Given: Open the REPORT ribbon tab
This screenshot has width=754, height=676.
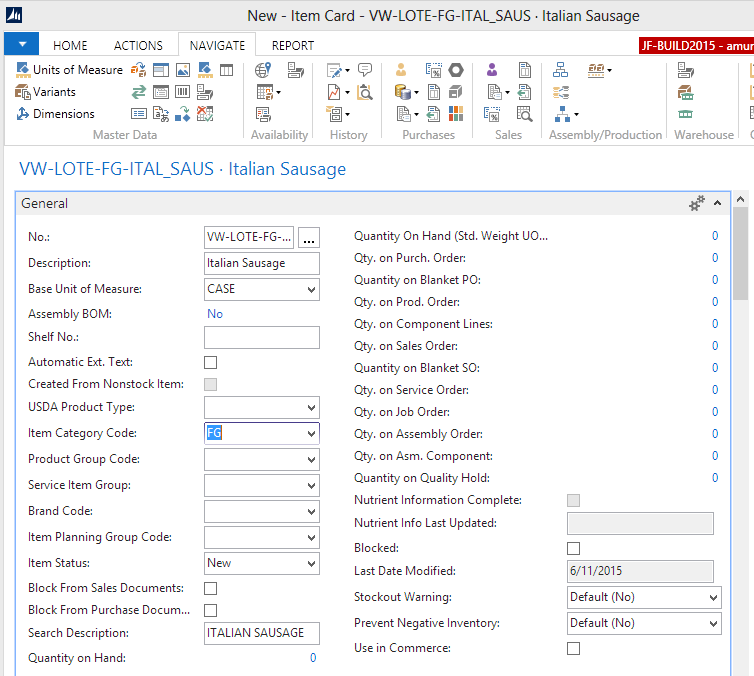Looking at the screenshot, I should coord(292,45).
